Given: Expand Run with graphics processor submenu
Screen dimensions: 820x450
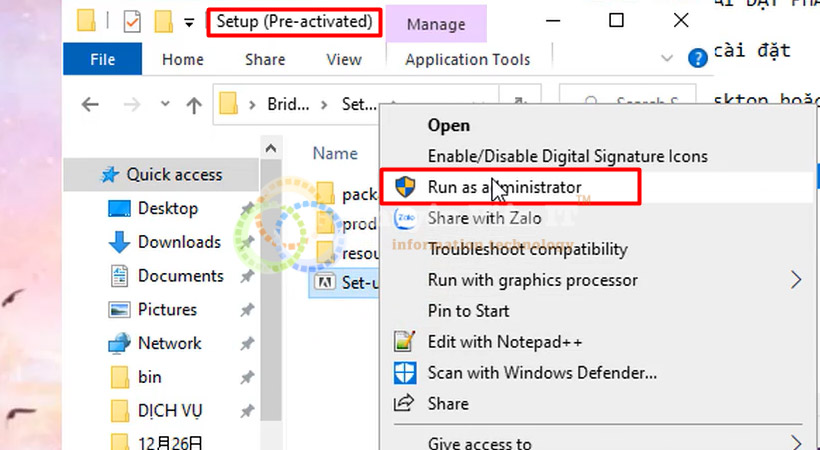Looking at the screenshot, I should 796,280.
